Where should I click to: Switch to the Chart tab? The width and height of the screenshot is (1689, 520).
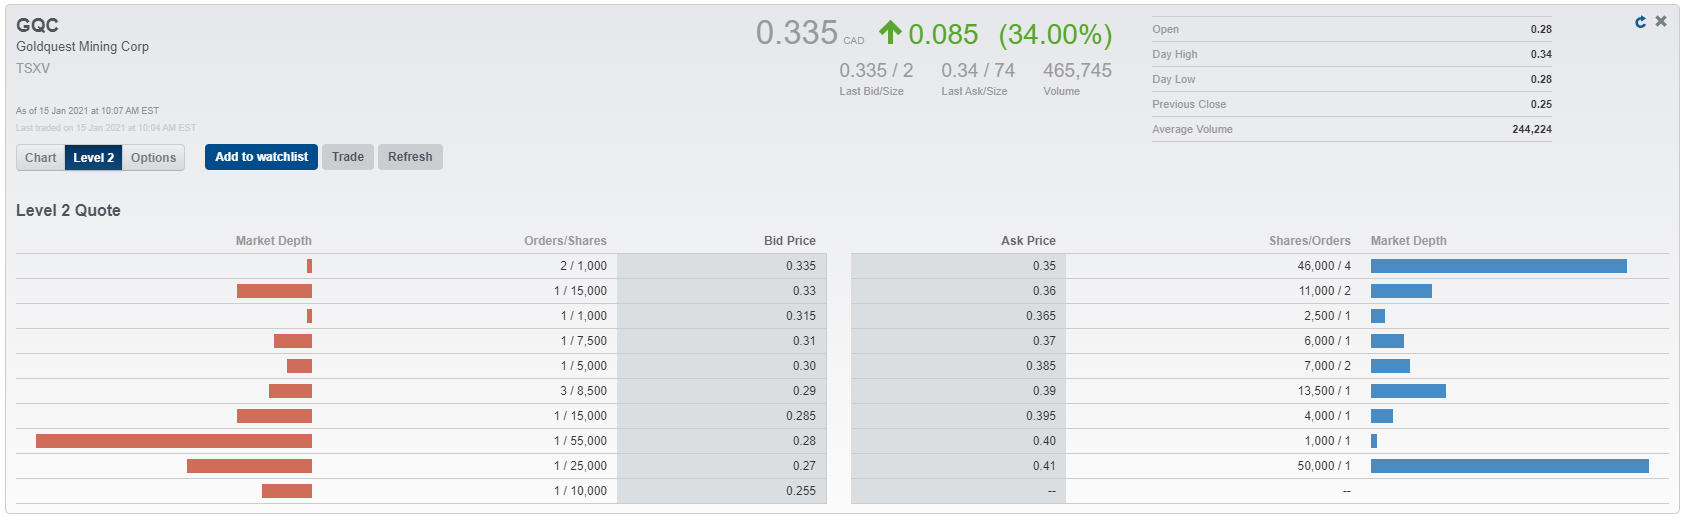click(x=41, y=158)
